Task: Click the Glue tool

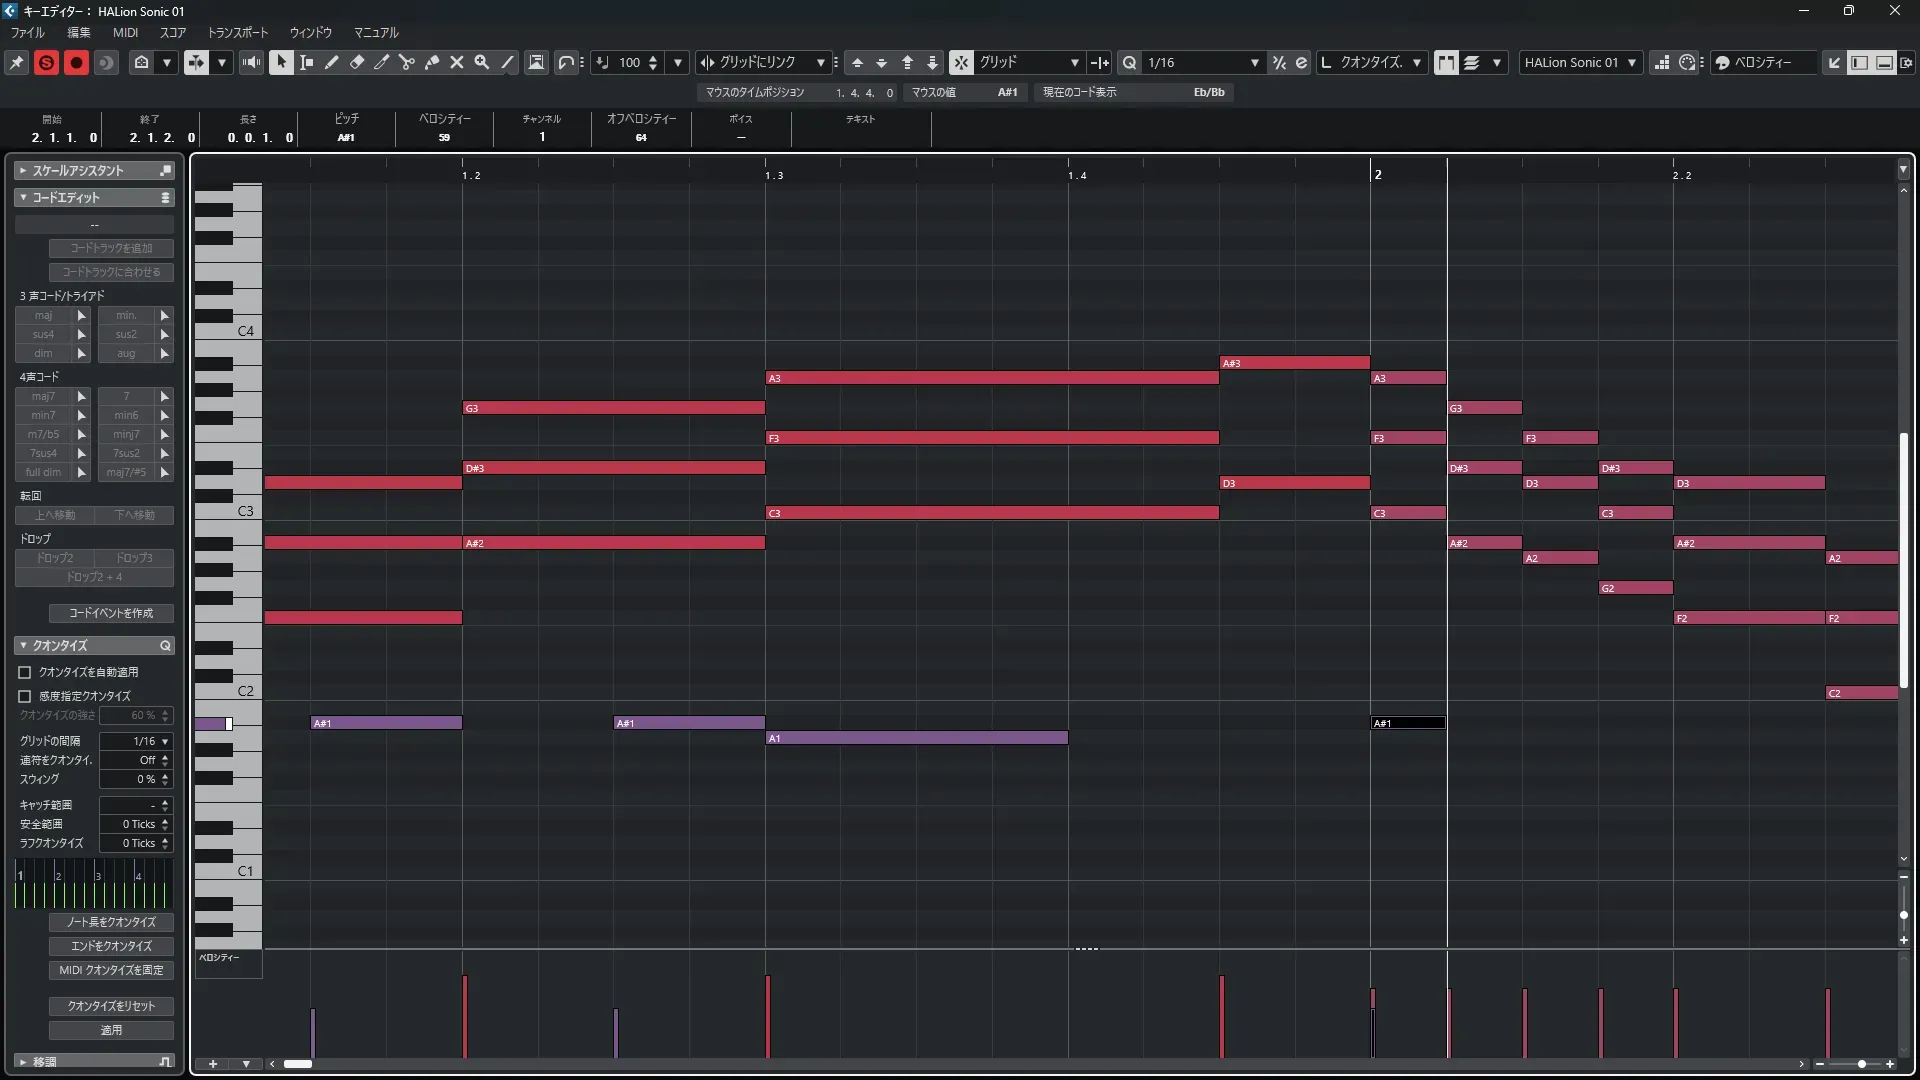Action: coord(432,62)
